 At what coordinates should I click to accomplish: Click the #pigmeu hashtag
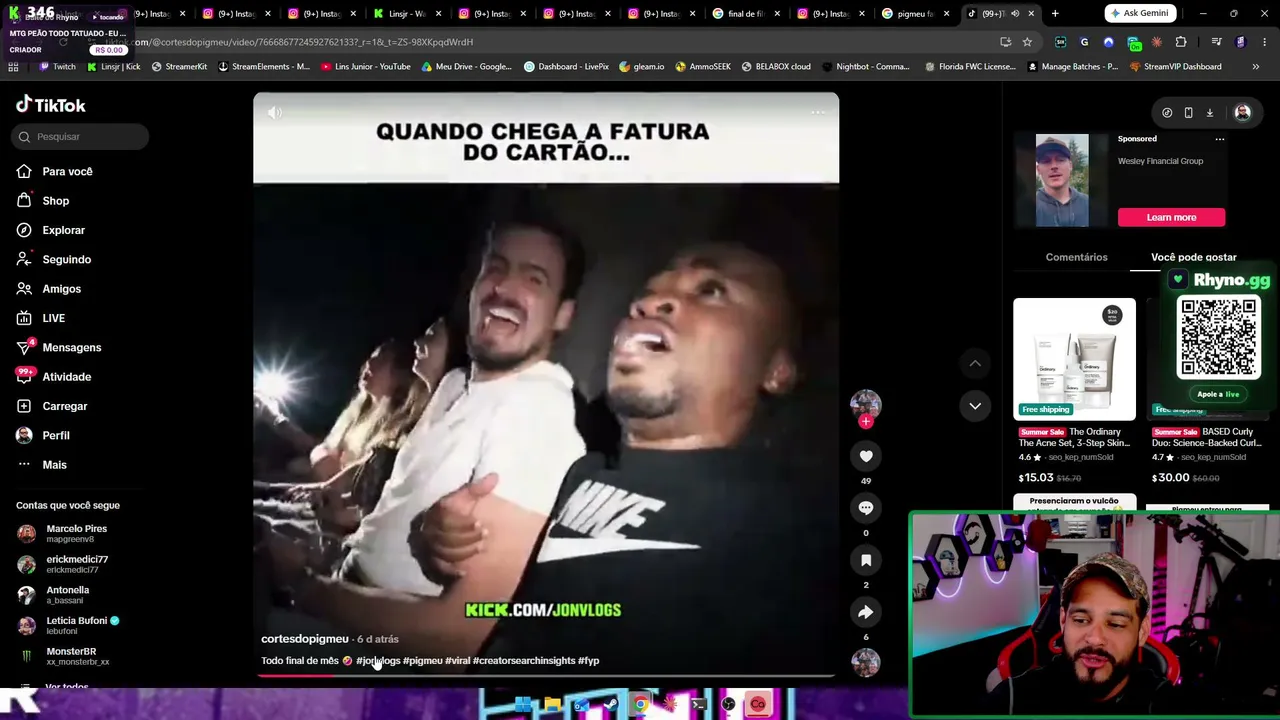422,661
